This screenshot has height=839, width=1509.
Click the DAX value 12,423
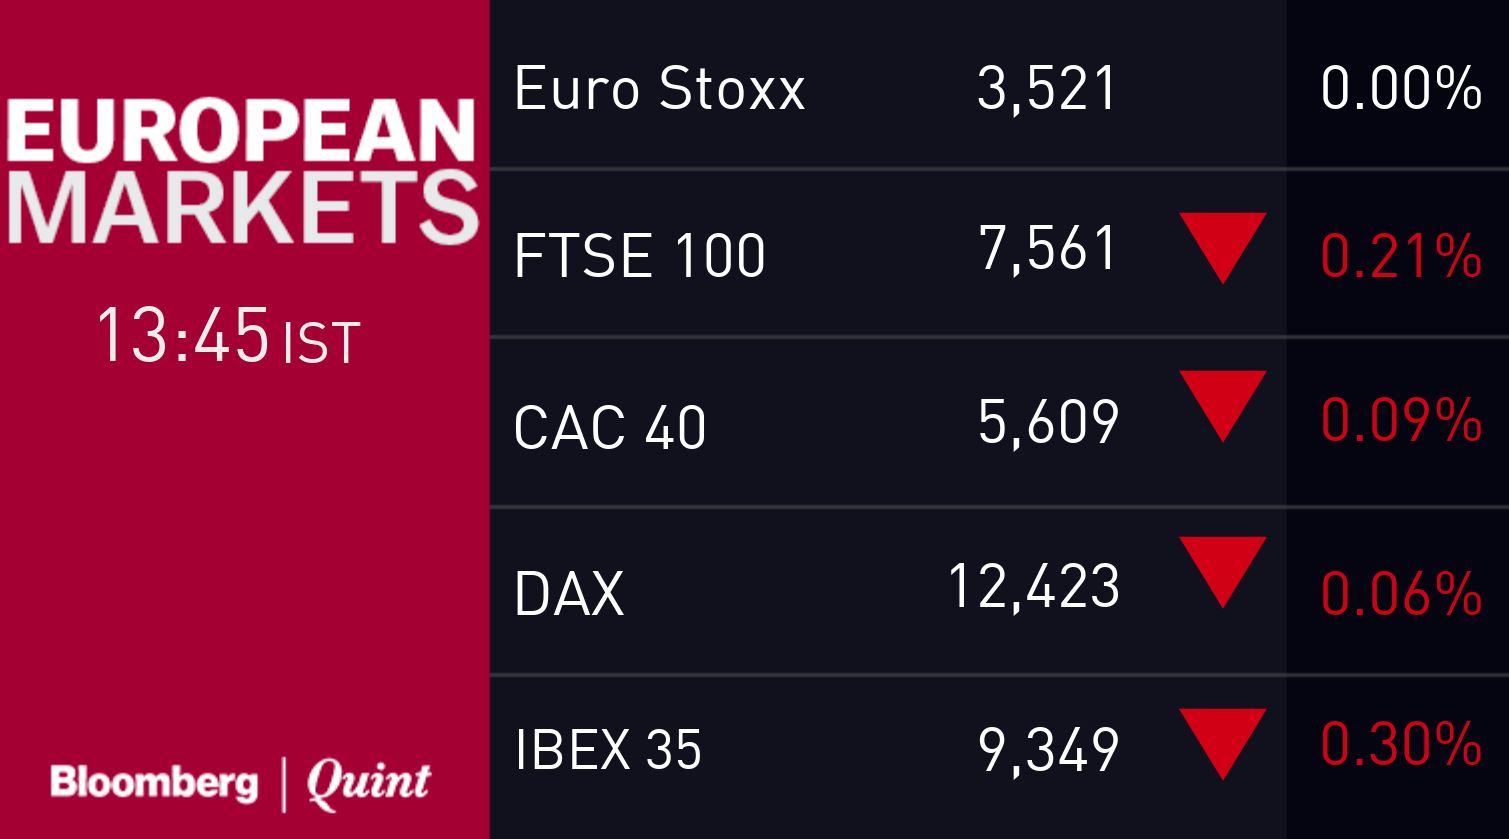[x=1033, y=586]
